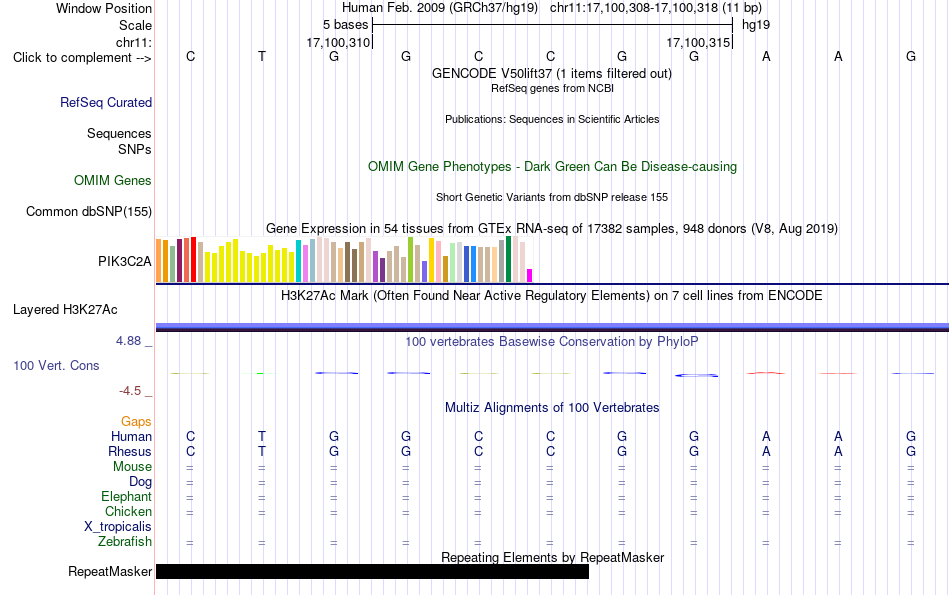The height and width of the screenshot is (595, 950).
Task: Click 'Publications: Sequences in Scientific Articles' title
Action: coord(552,119)
